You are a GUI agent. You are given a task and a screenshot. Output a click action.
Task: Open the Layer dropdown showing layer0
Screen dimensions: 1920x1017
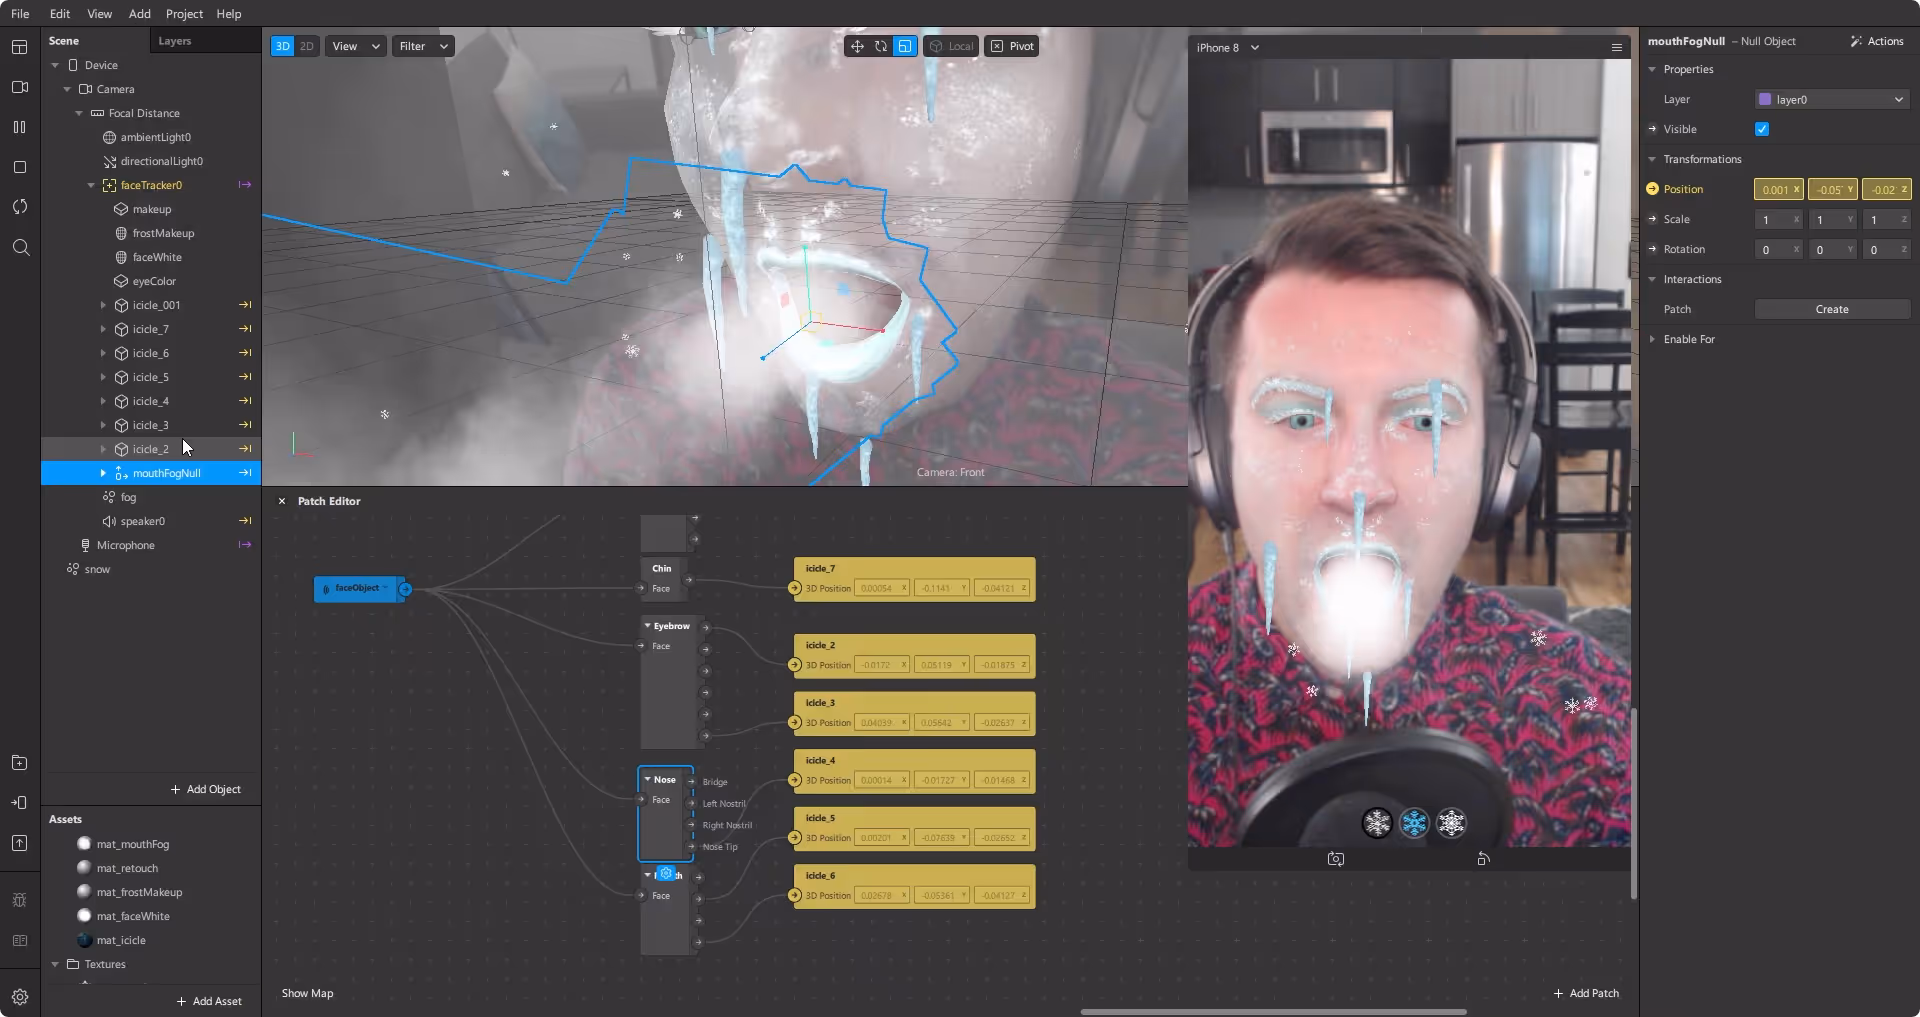[x=1831, y=99]
